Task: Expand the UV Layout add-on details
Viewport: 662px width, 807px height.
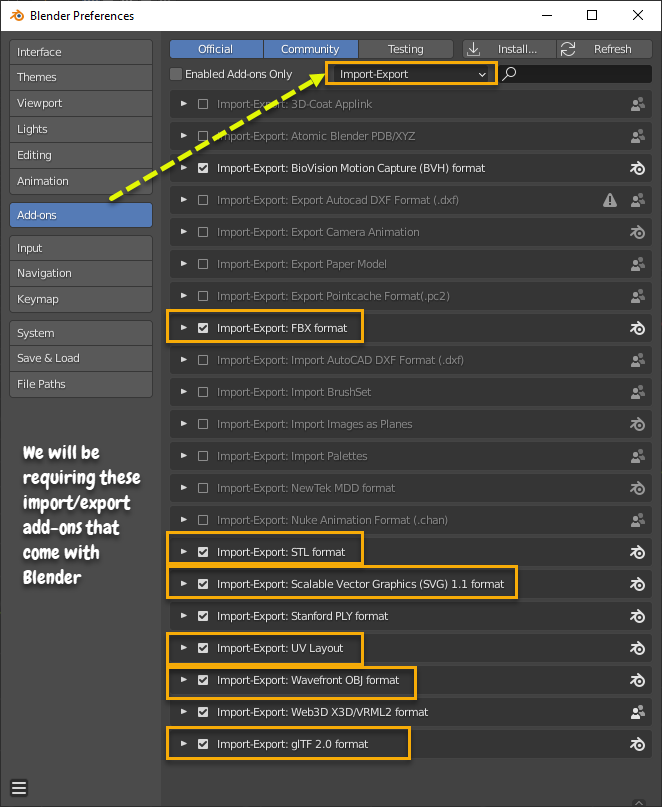Action: coord(183,648)
